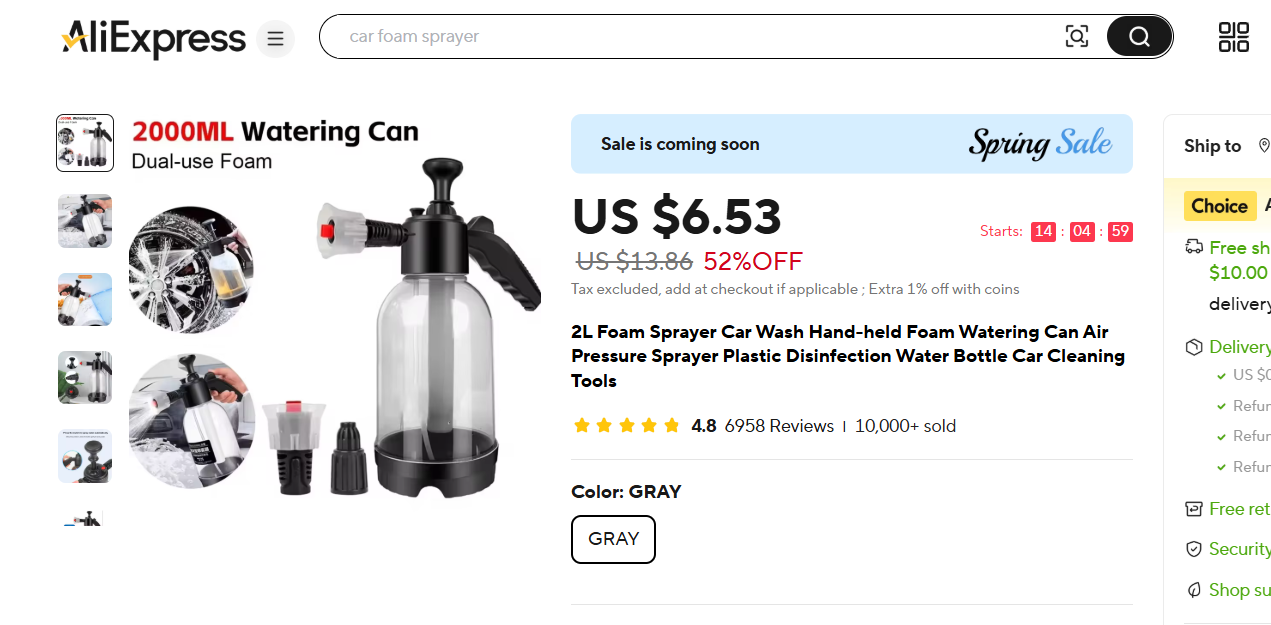Show the wheel foam washing thumbnail
This screenshot has height=625, width=1271.
point(85,221)
